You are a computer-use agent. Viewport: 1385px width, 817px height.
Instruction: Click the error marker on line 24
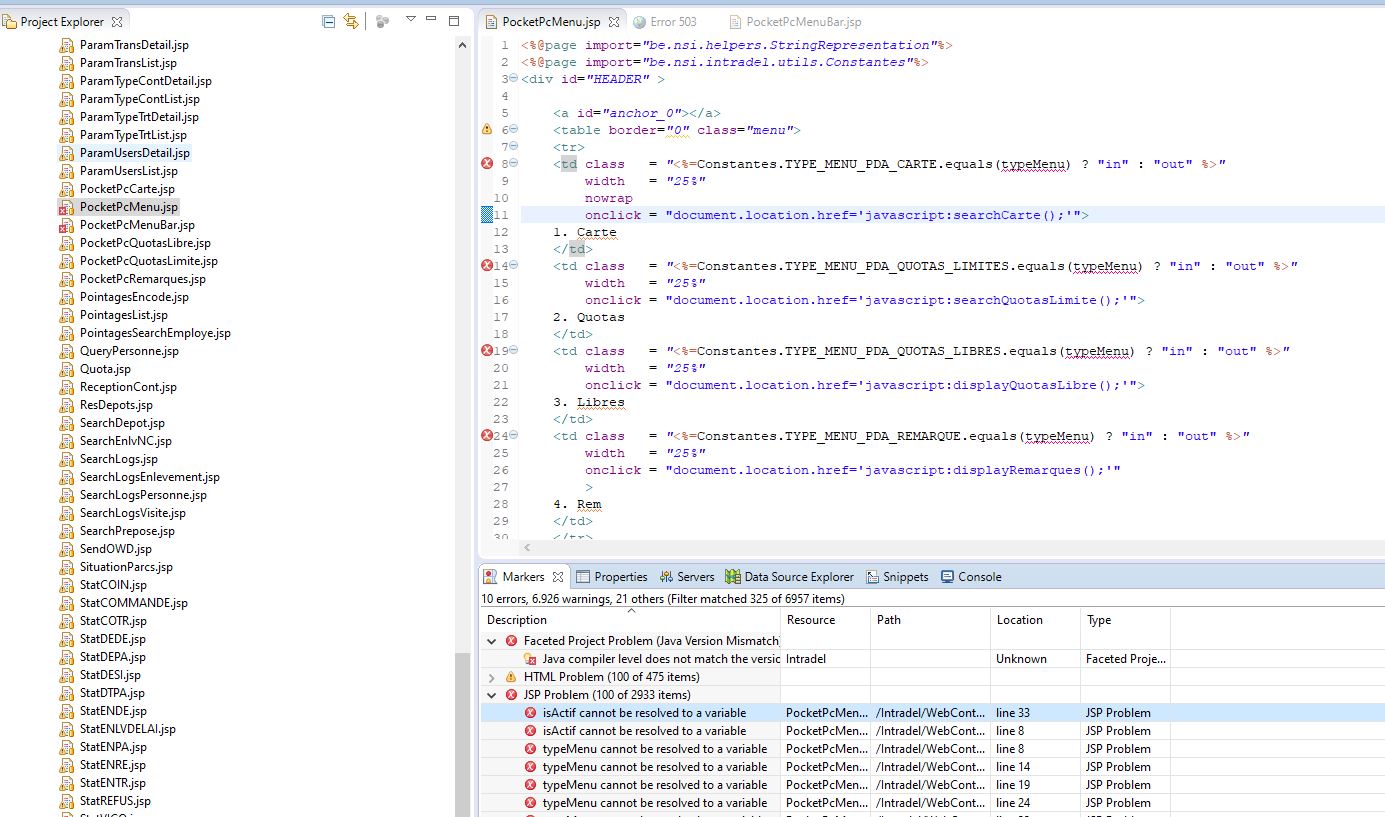487,435
